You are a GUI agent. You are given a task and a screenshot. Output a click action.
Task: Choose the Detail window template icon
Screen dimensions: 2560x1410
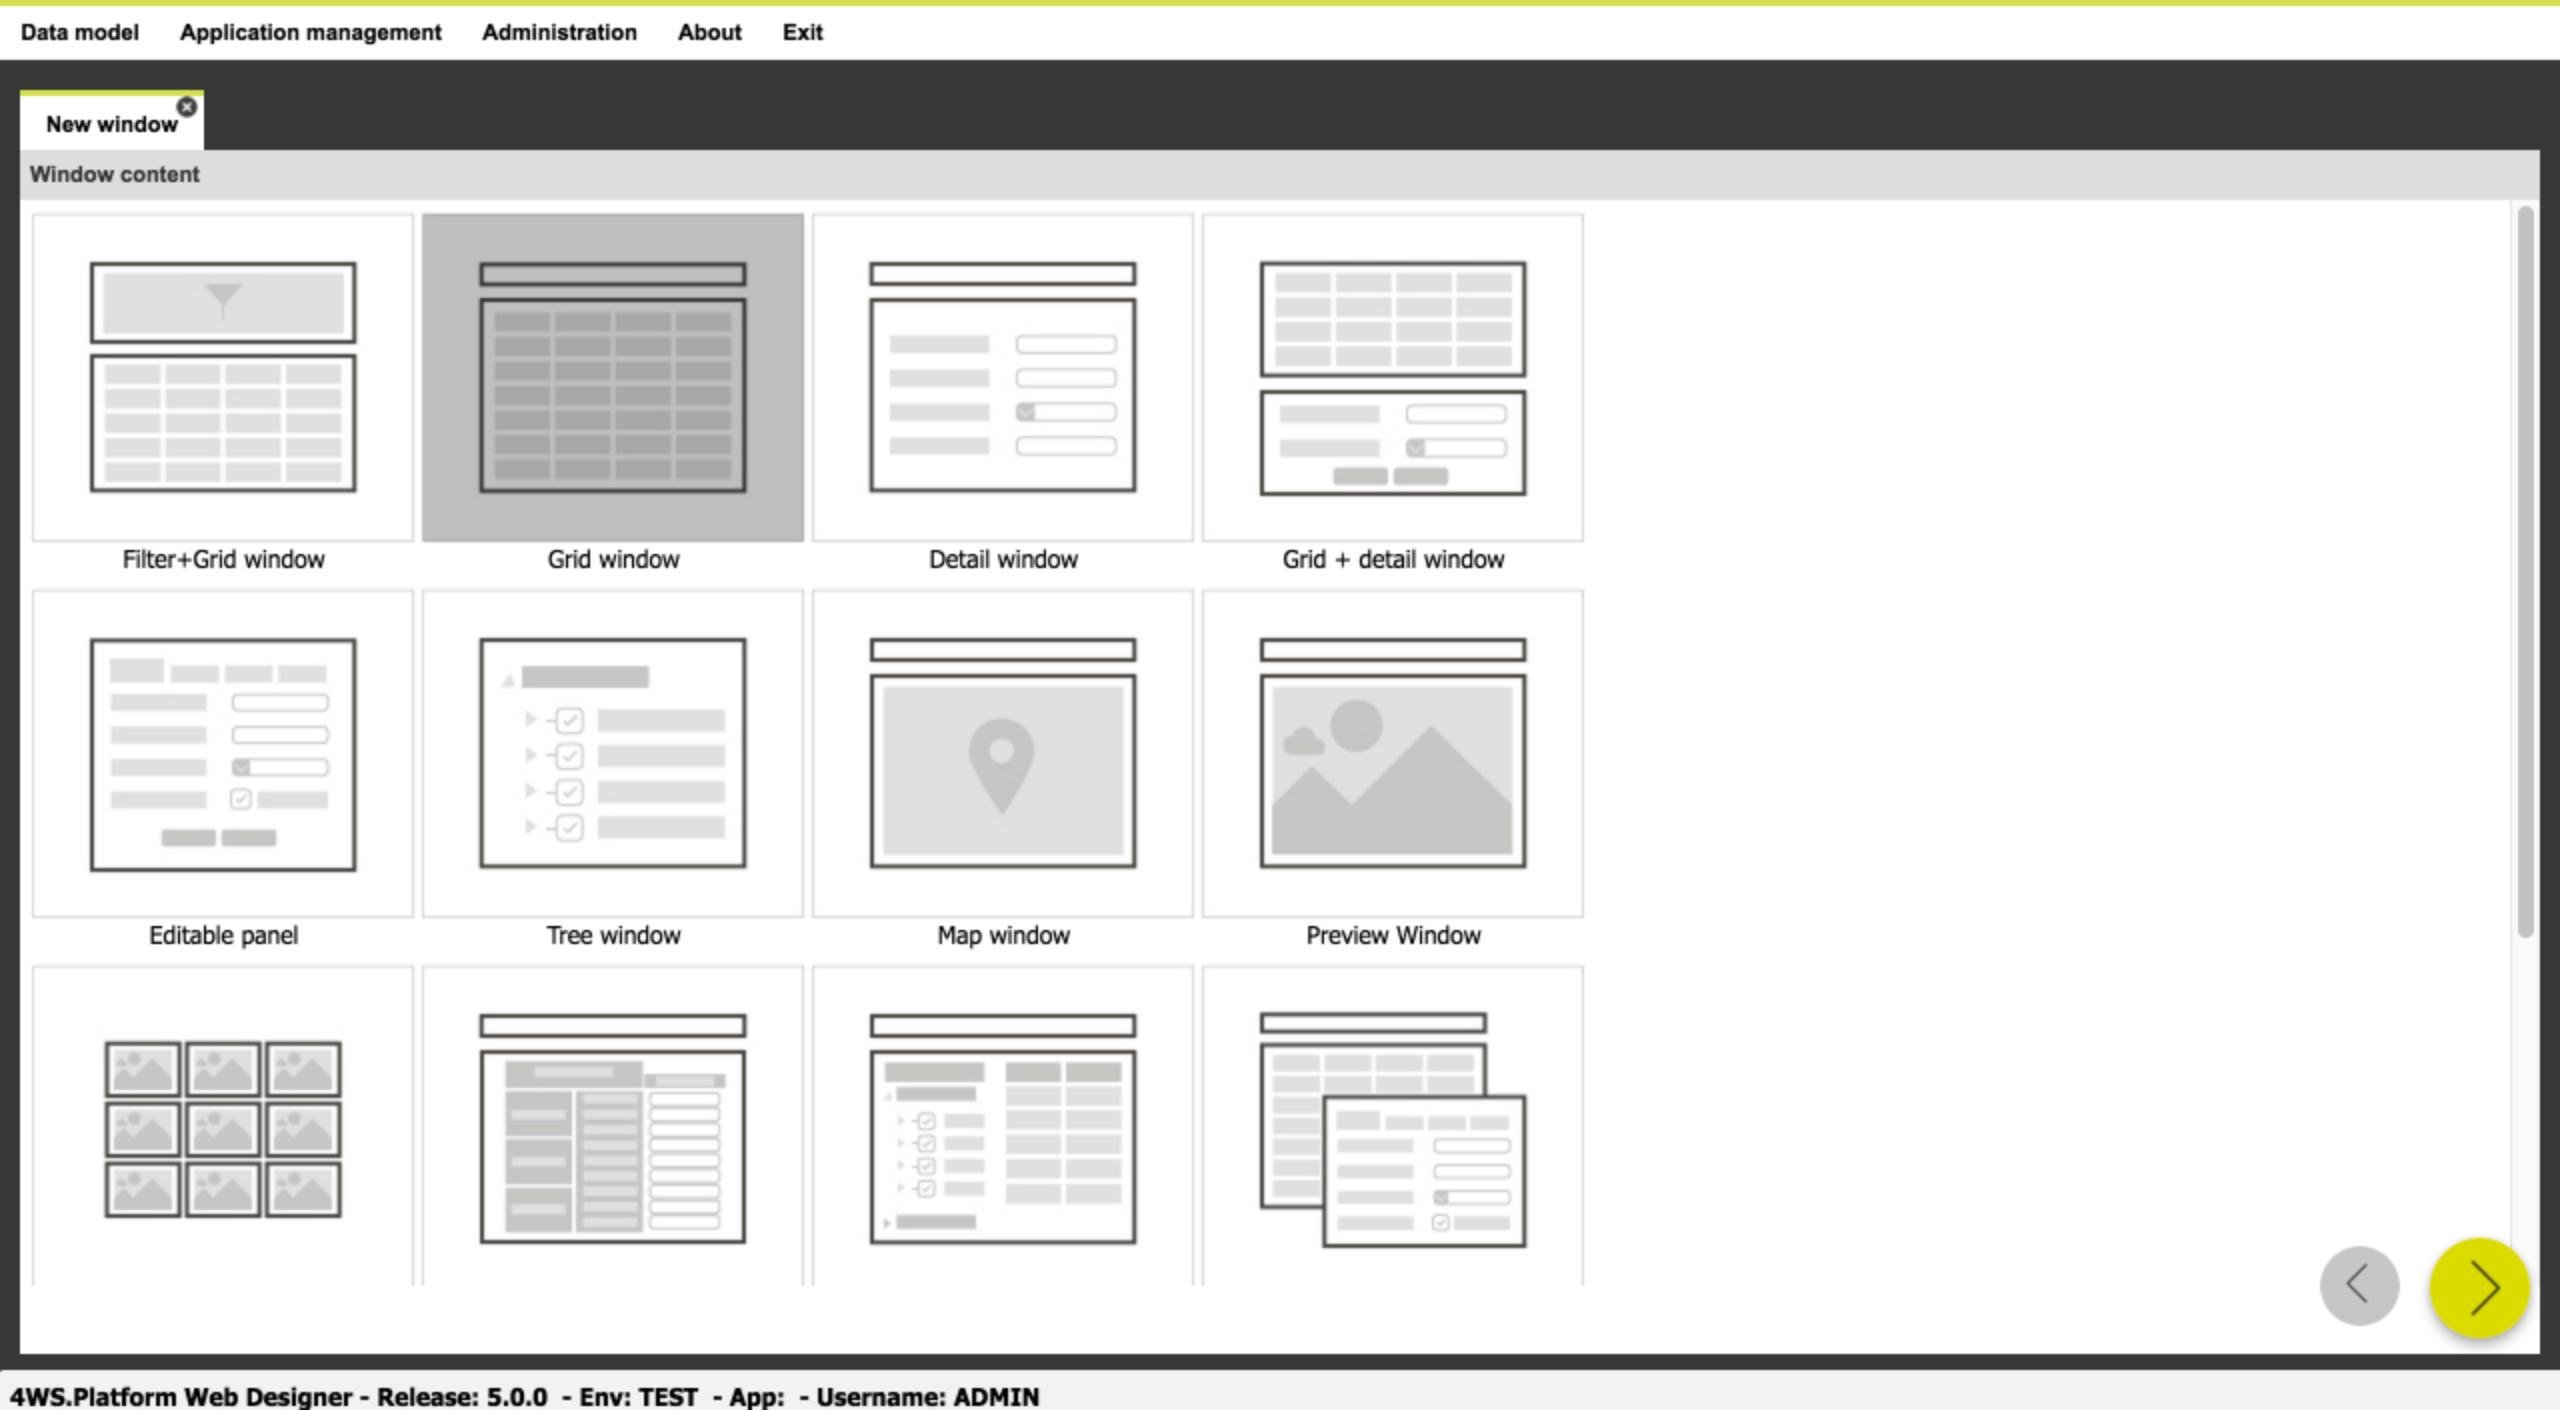(x=1002, y=377)
